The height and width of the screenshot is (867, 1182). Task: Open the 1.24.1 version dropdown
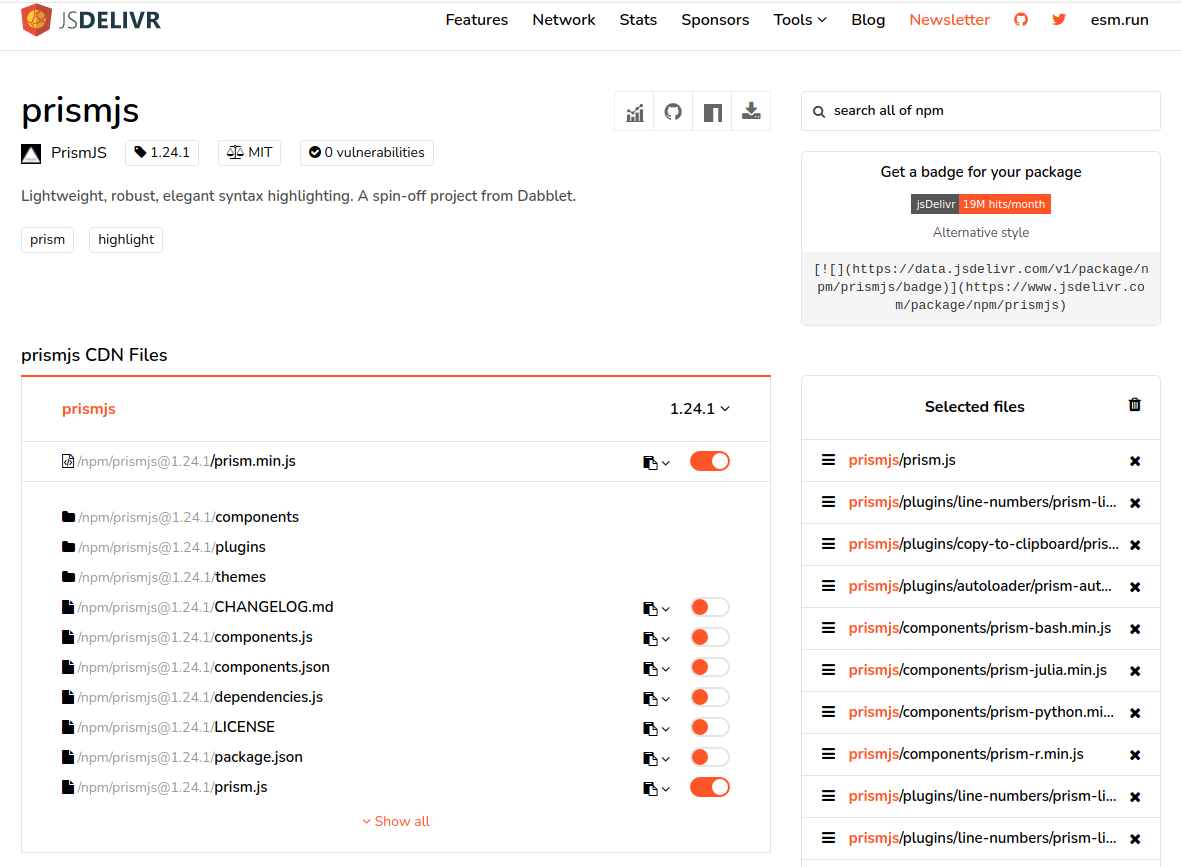tap(700, 409)
